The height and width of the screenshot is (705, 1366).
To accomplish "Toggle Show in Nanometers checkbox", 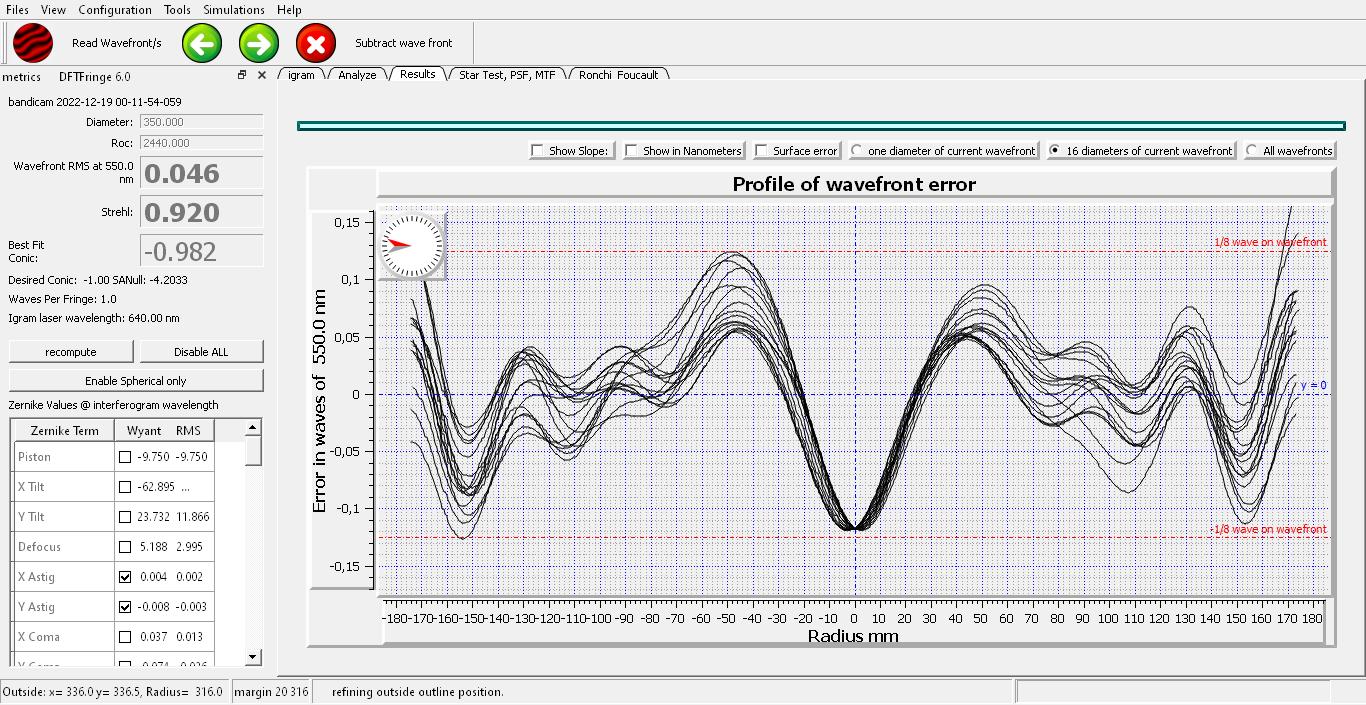I will (632, 151).
